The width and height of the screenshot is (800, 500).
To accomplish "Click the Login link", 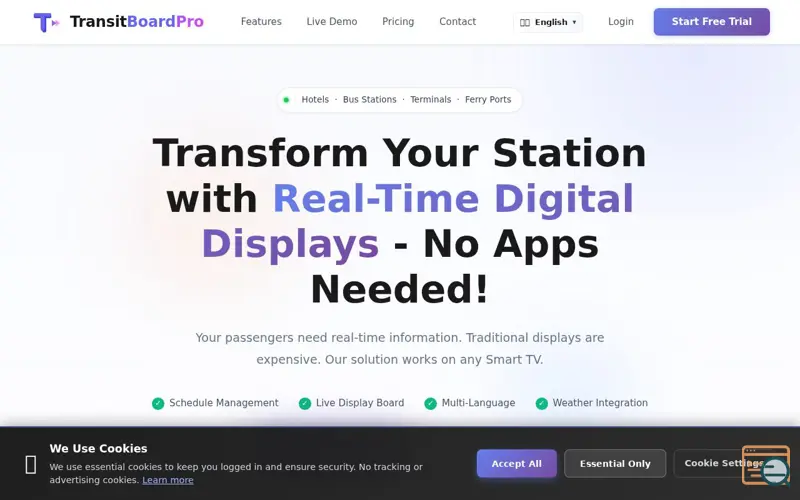I will point(621,22).
